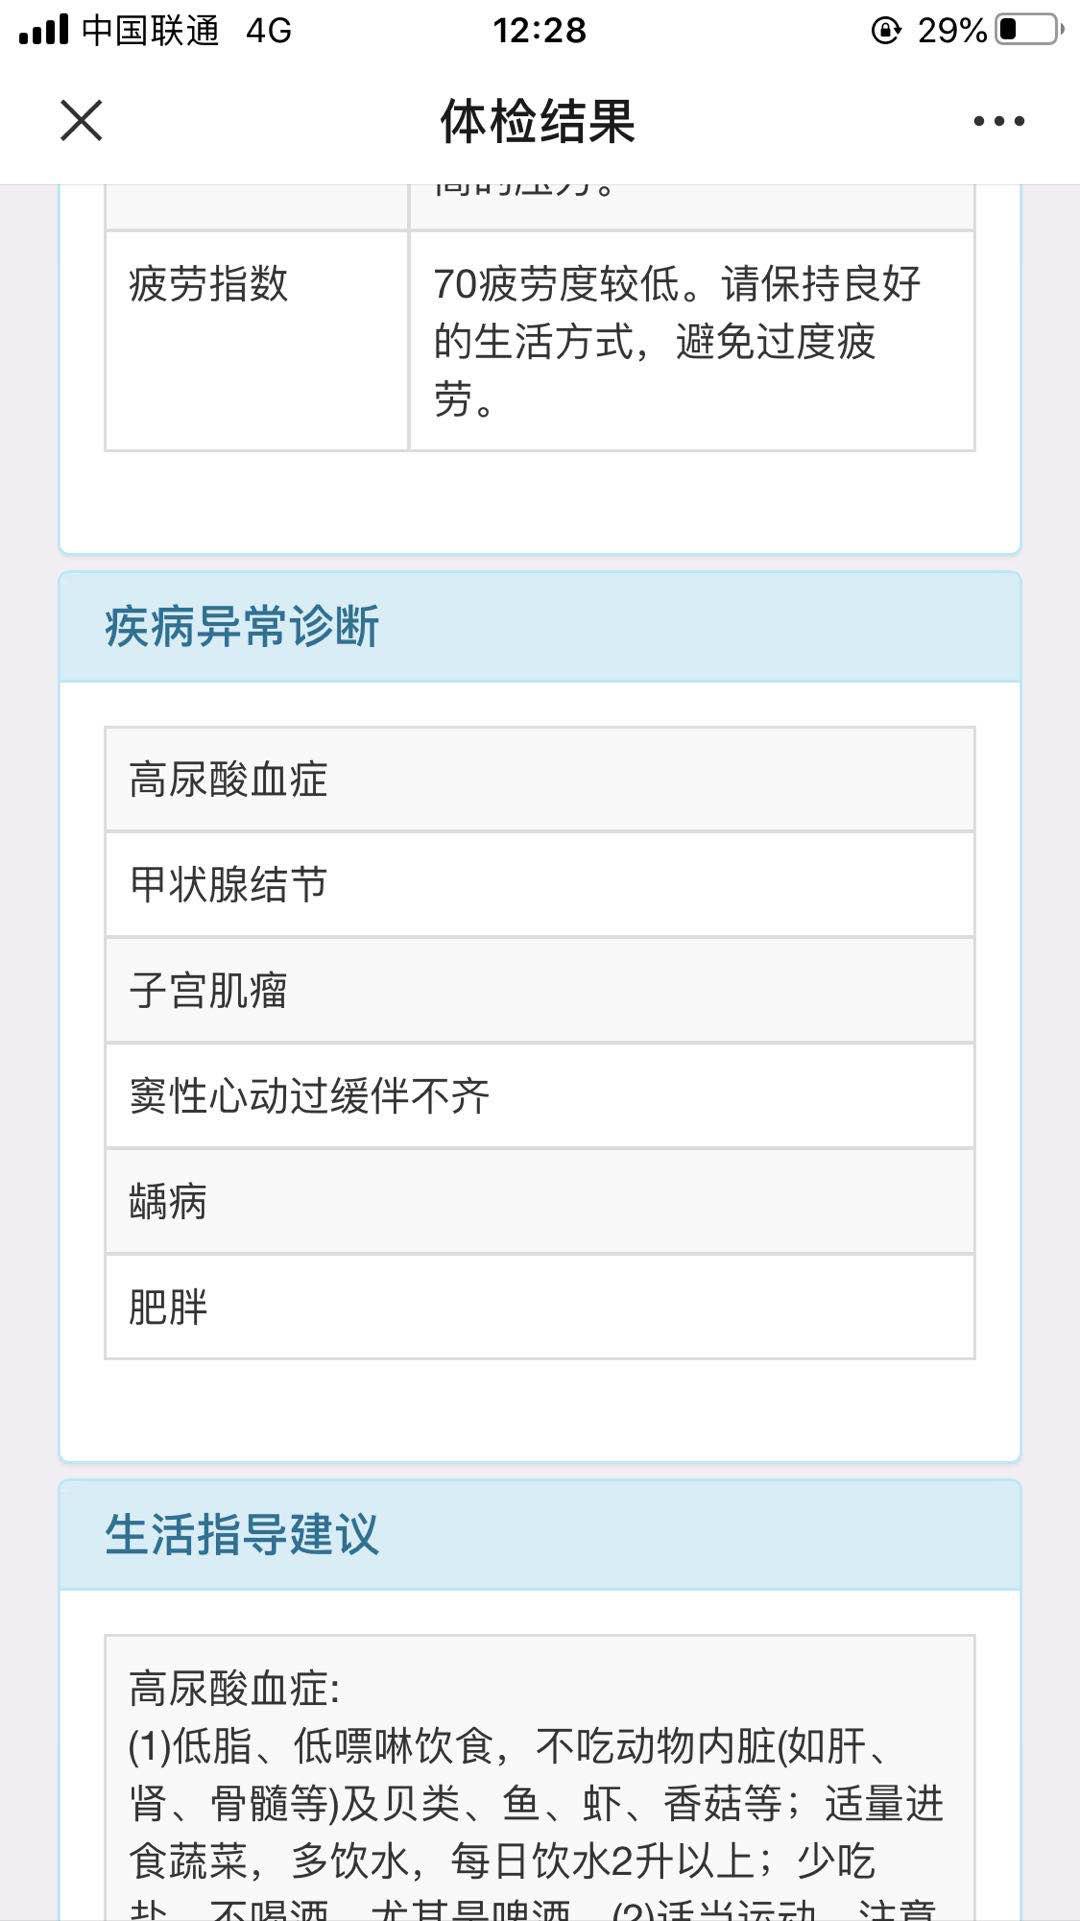Close the 体检结果 page with the X

80,121
